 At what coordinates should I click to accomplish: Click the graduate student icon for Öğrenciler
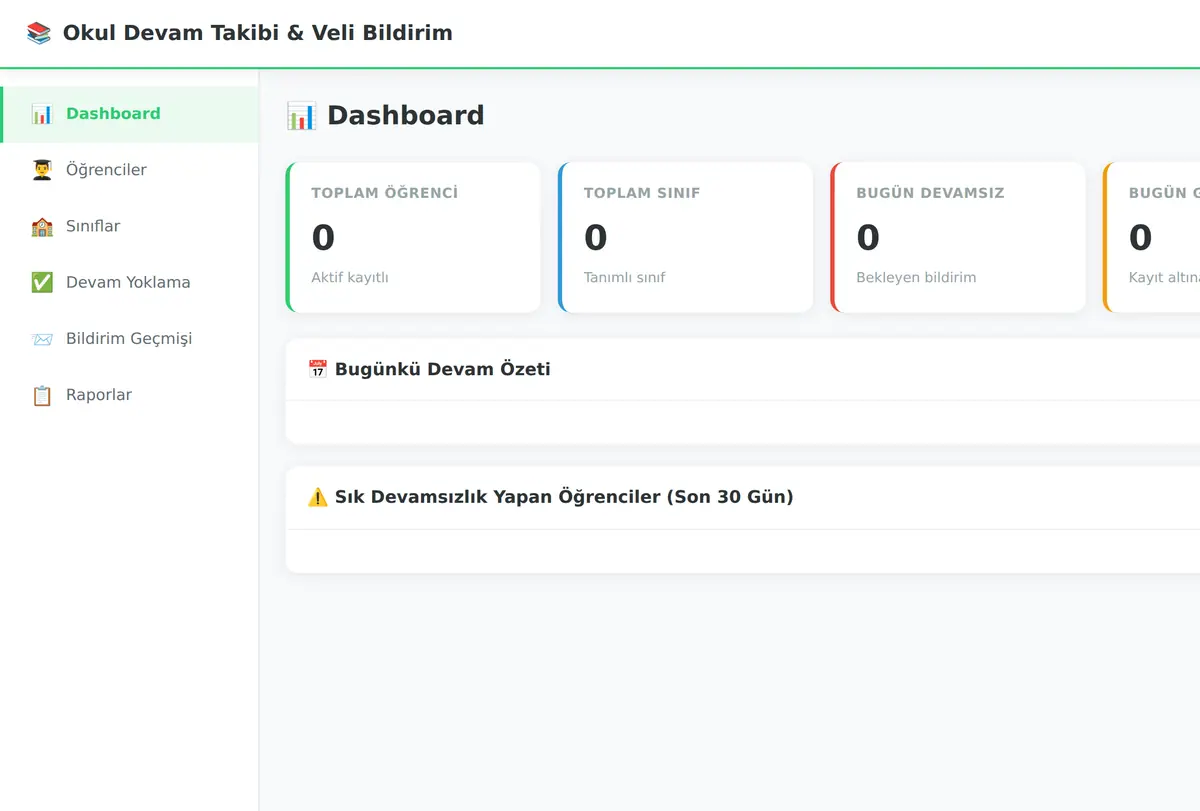(42, 170)
